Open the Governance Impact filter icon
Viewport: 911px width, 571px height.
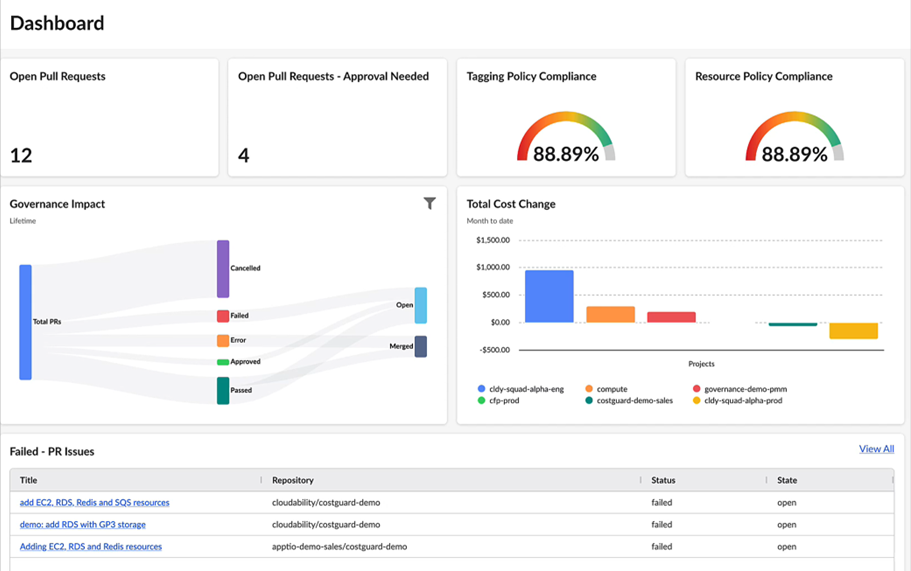tap(429, 203)
